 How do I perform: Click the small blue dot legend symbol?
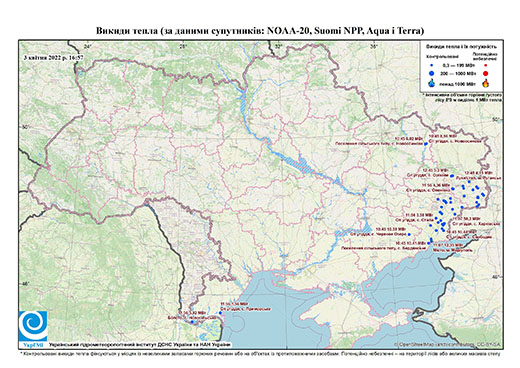coord(432,65)
